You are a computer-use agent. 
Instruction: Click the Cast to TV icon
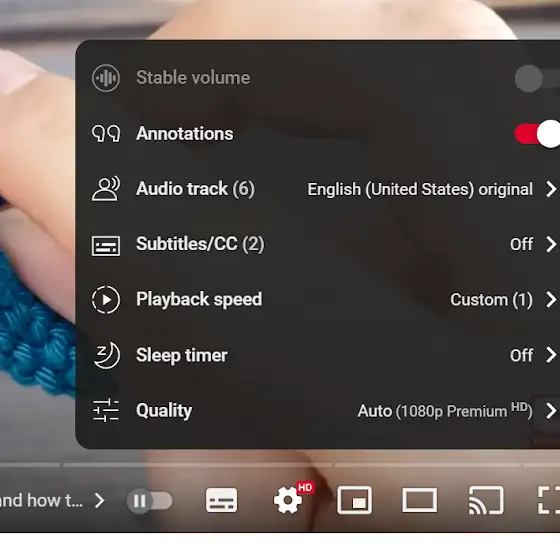click(x=486, y=500)
